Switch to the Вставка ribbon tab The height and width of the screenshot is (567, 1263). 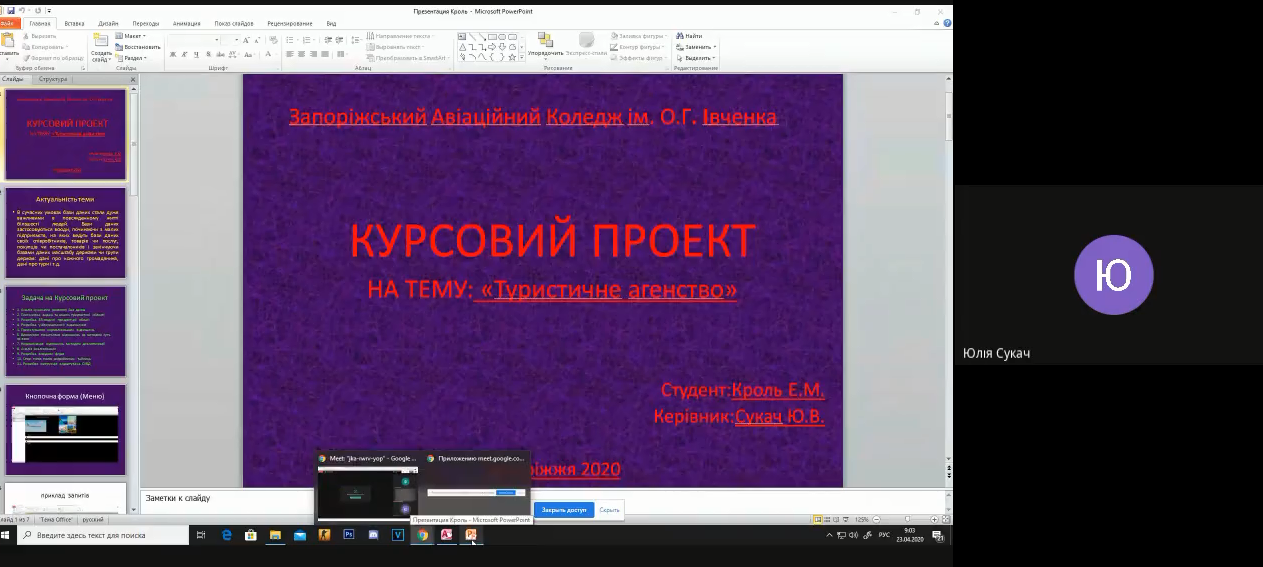click(74, 23)
